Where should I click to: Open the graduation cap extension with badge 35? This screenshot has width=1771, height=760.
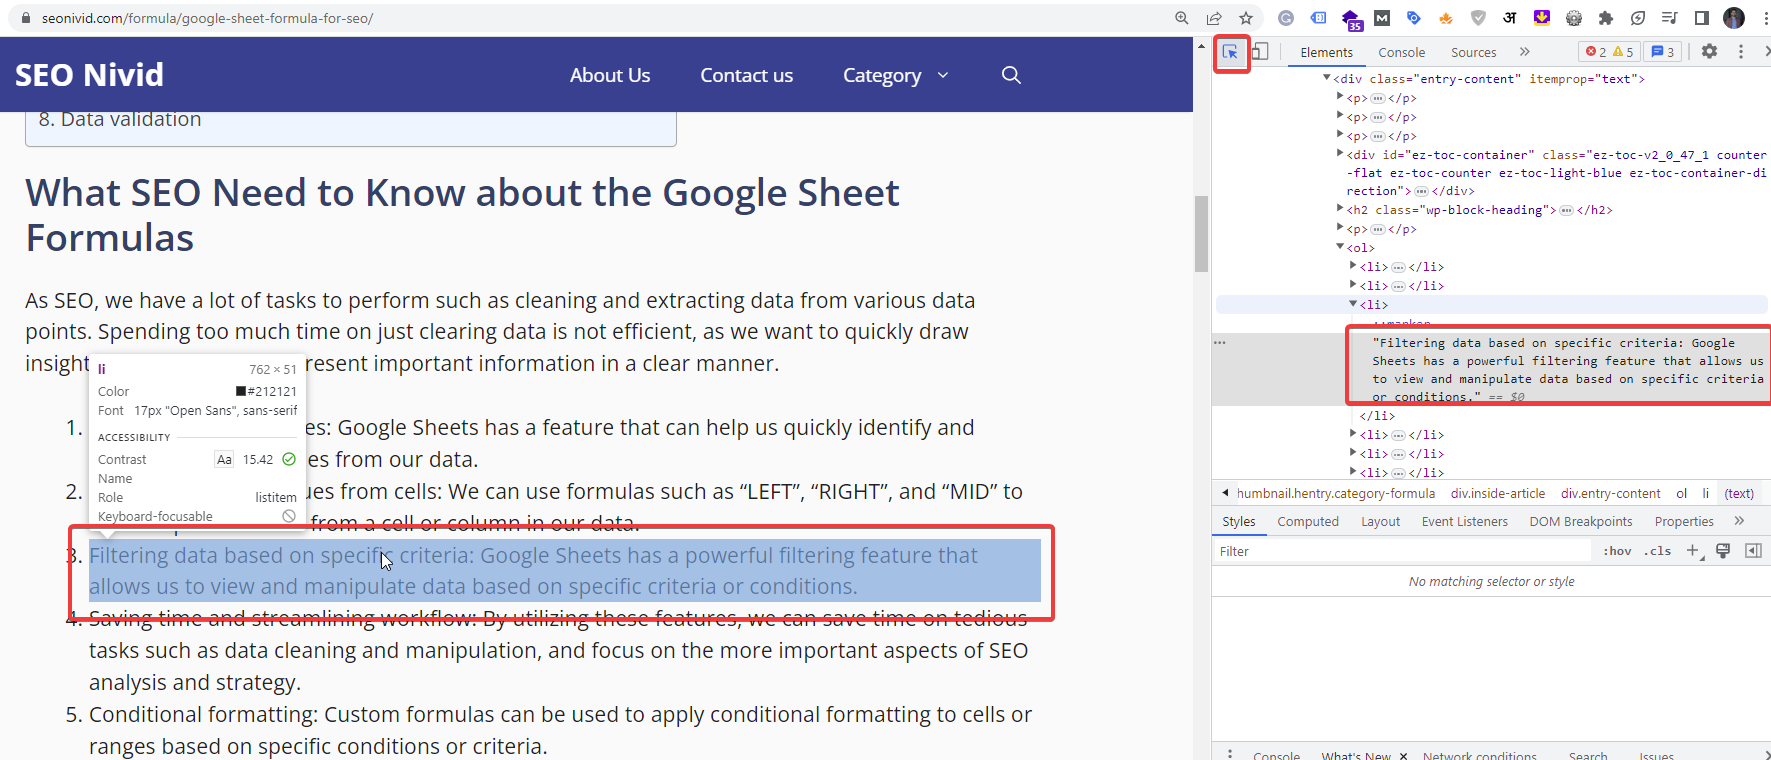click(1351, 19)
